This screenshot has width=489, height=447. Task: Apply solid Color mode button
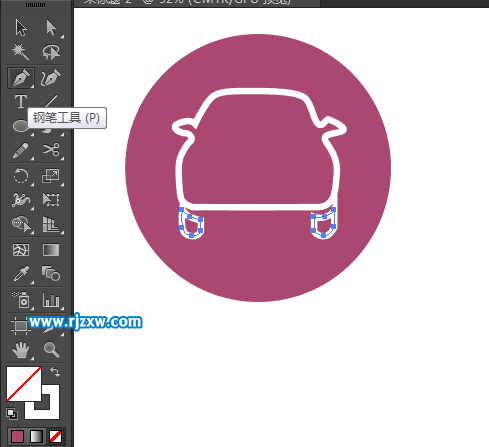coord(17,436)
